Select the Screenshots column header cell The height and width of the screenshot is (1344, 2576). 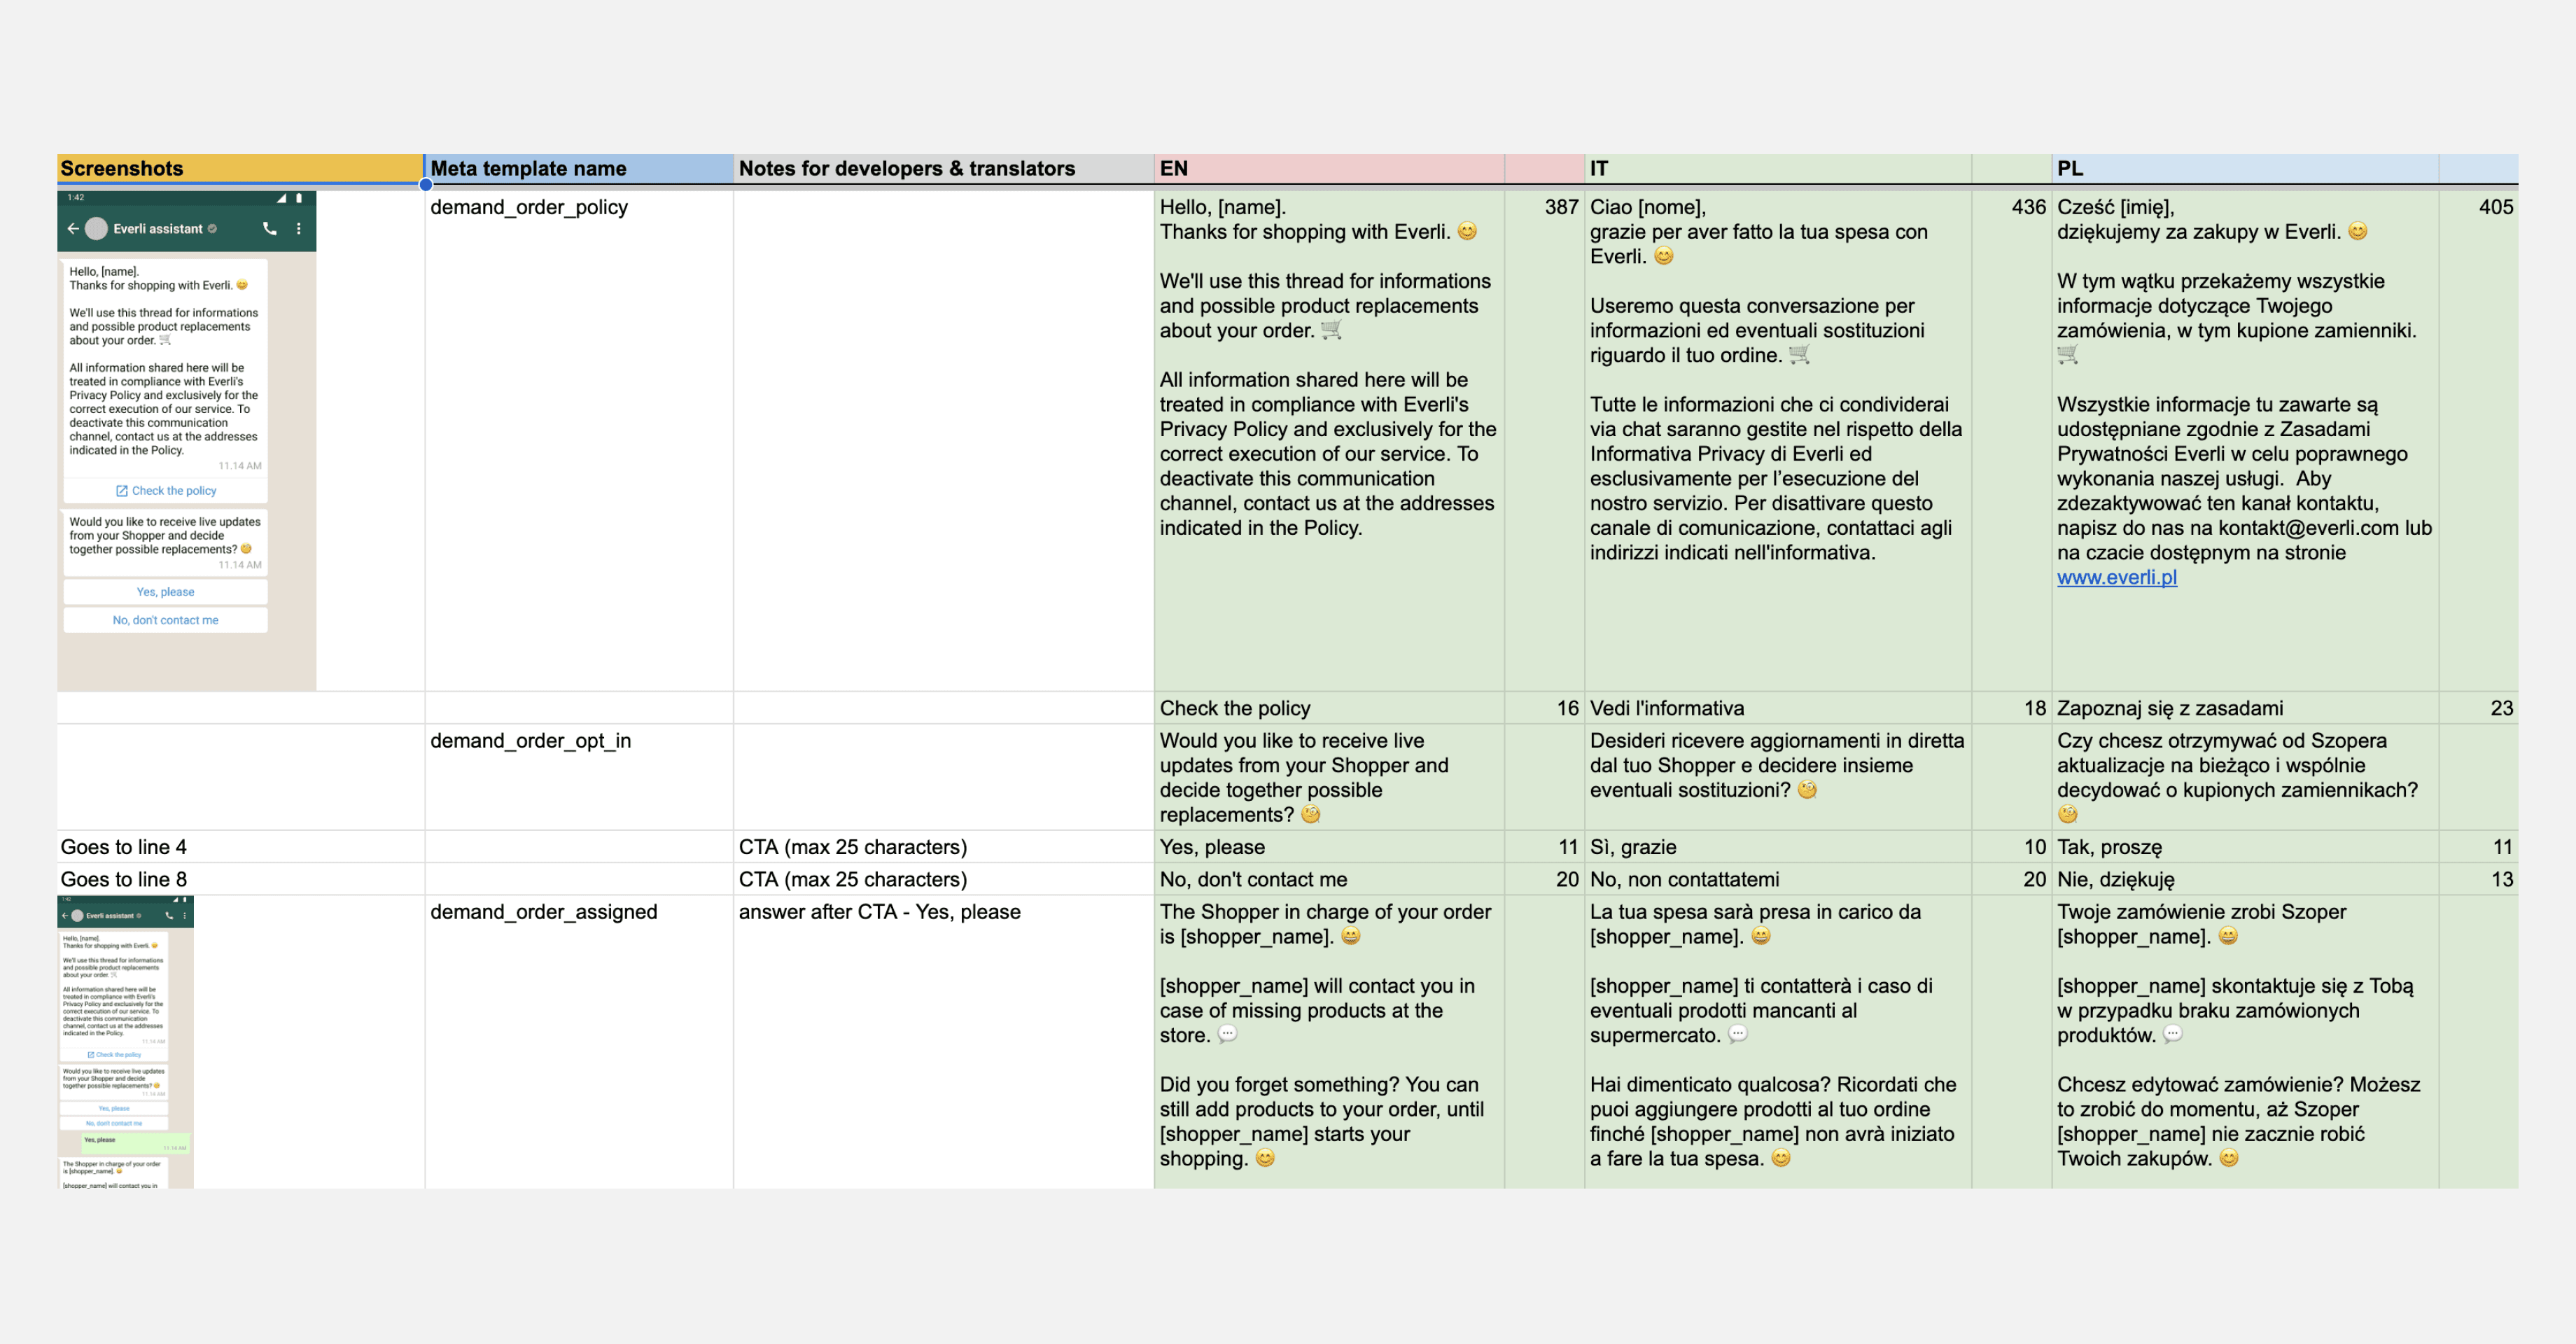(x=239, y=168)
